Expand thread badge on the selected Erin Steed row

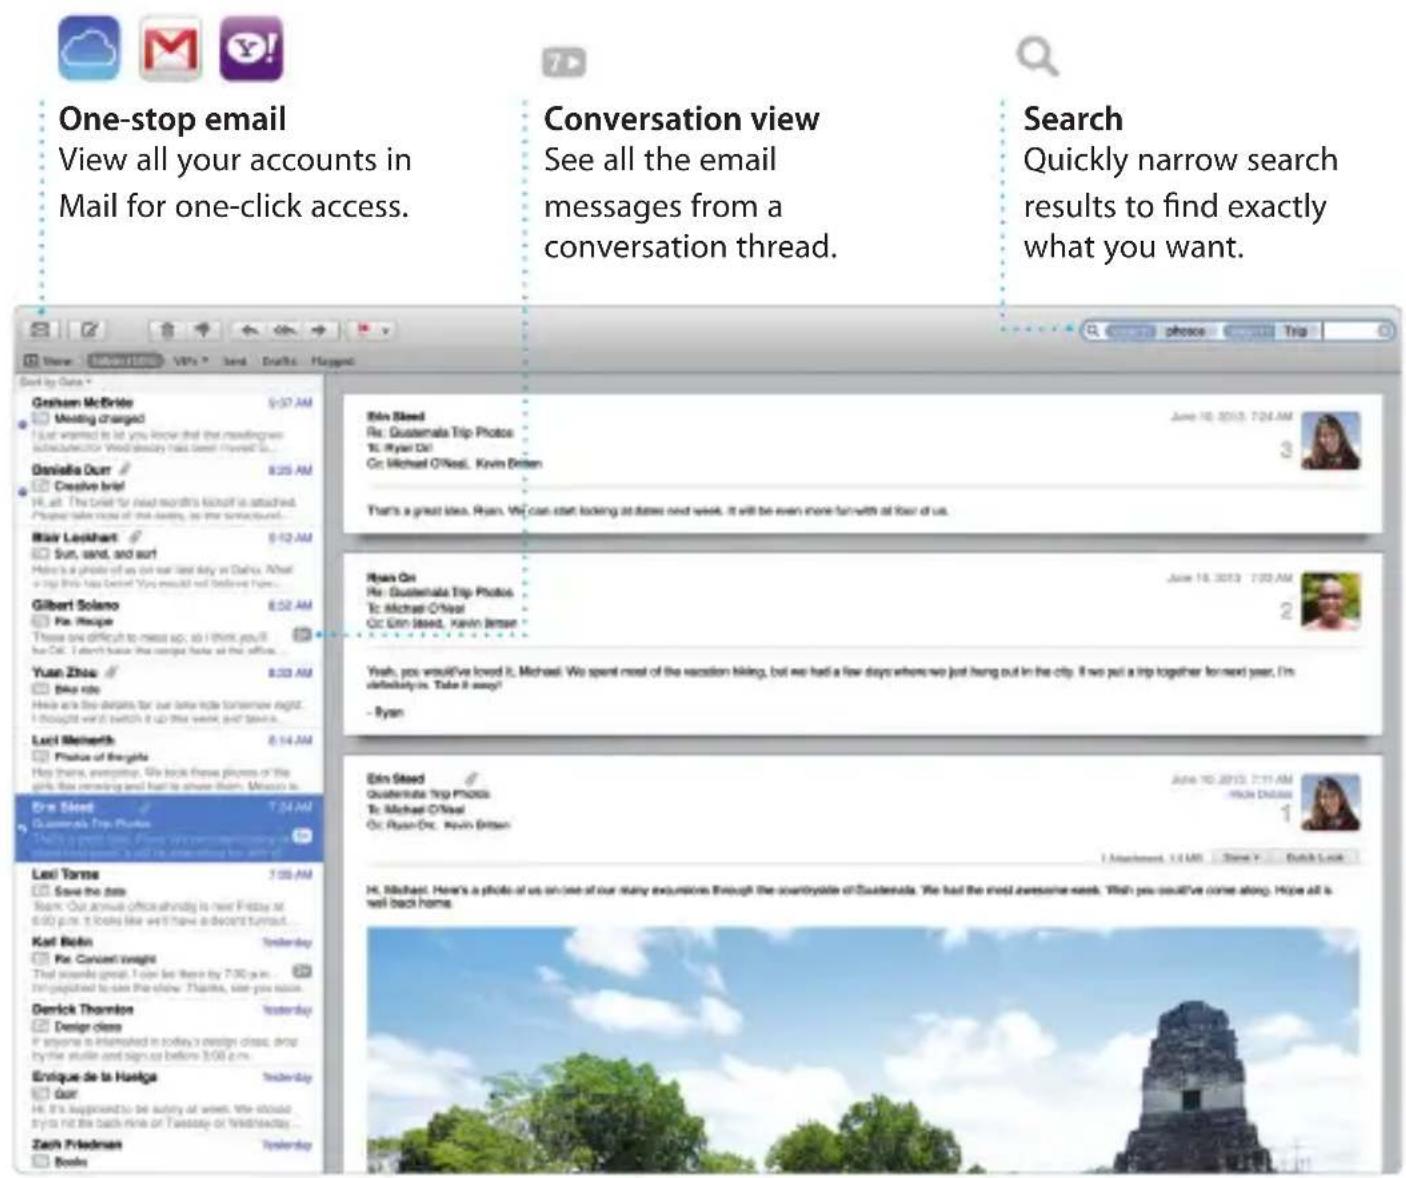pyautogui.click(x=302, y=836)
